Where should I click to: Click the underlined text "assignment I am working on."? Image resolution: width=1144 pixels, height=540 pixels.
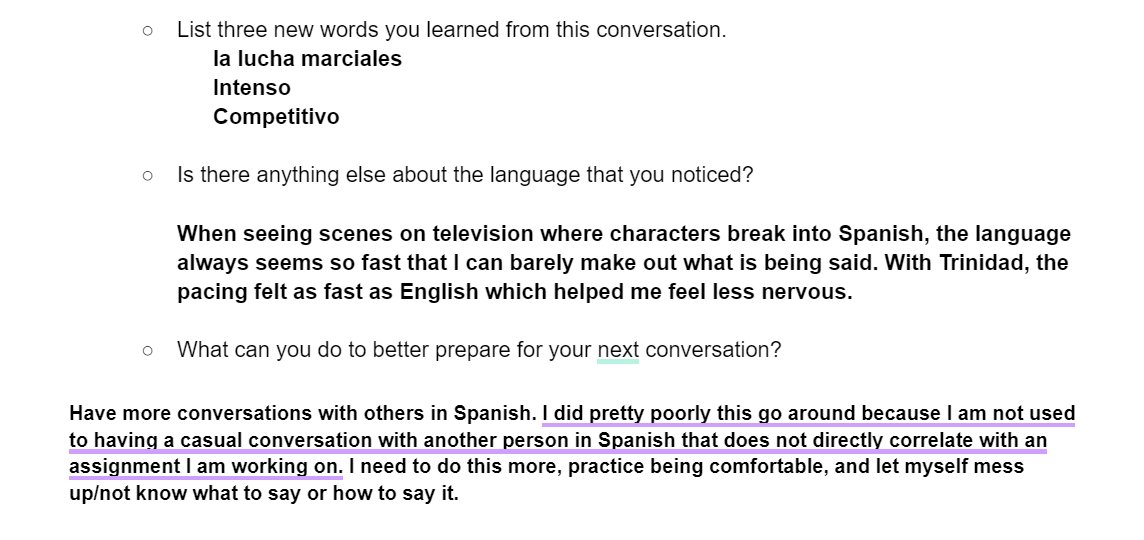pyautogui.click(x=206, y=467)
